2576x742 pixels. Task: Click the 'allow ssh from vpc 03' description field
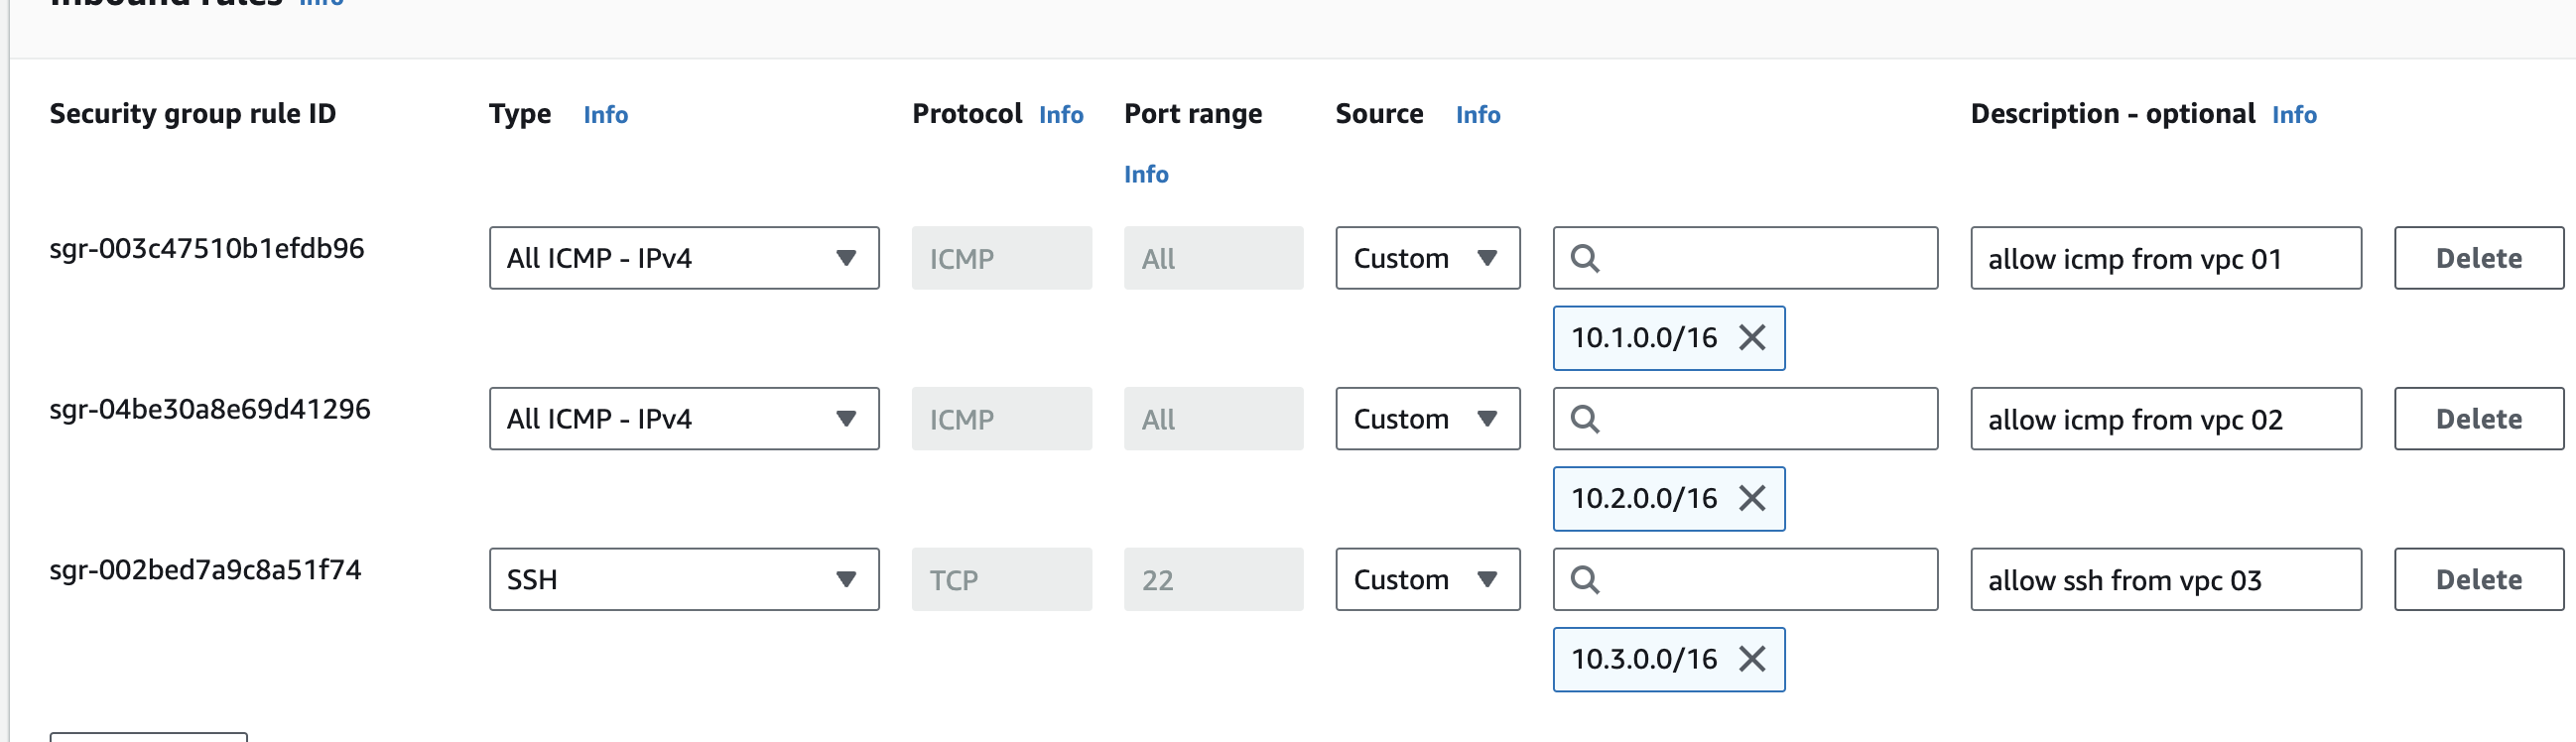click(2165, 580)
